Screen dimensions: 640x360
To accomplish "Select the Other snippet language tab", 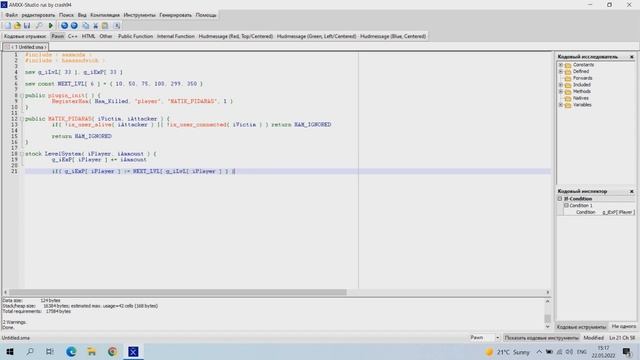I will click(106, 36).
